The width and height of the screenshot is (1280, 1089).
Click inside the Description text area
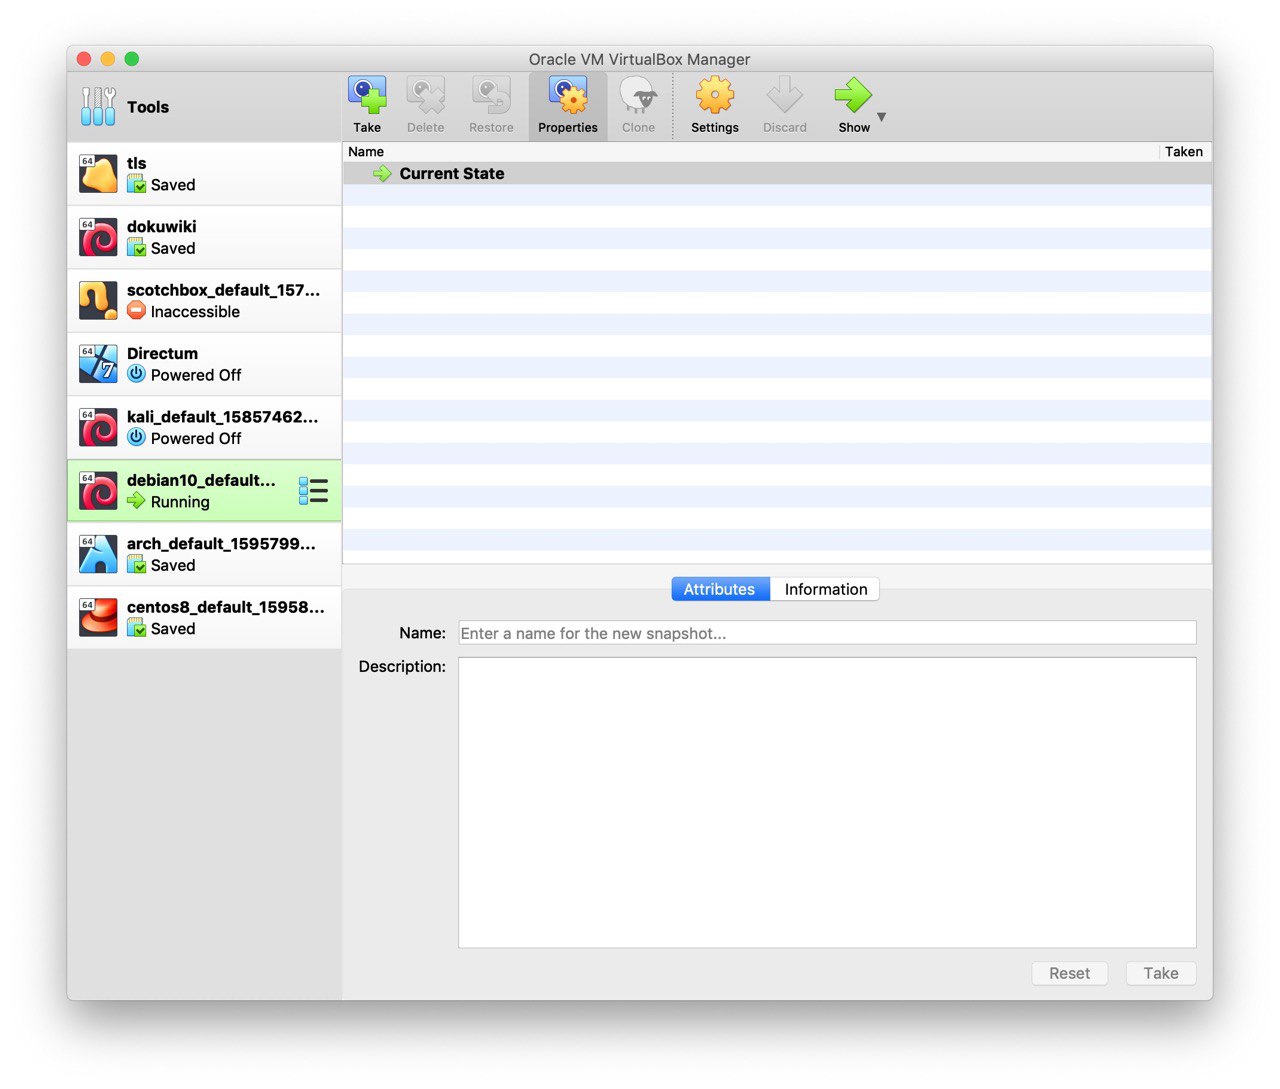(x=827, y=802)
